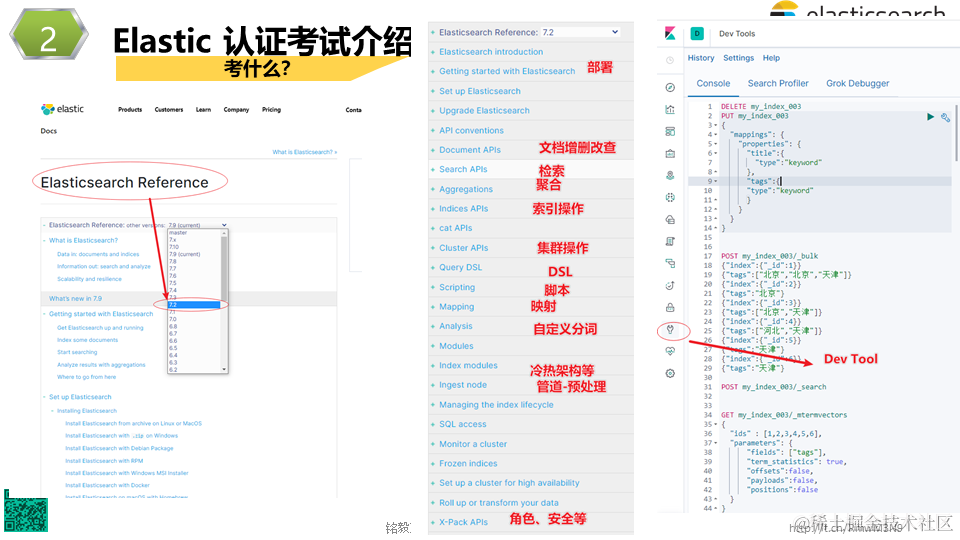Click the elastic logo on docs page
The image size is (960, 540).
click(62, 109)
